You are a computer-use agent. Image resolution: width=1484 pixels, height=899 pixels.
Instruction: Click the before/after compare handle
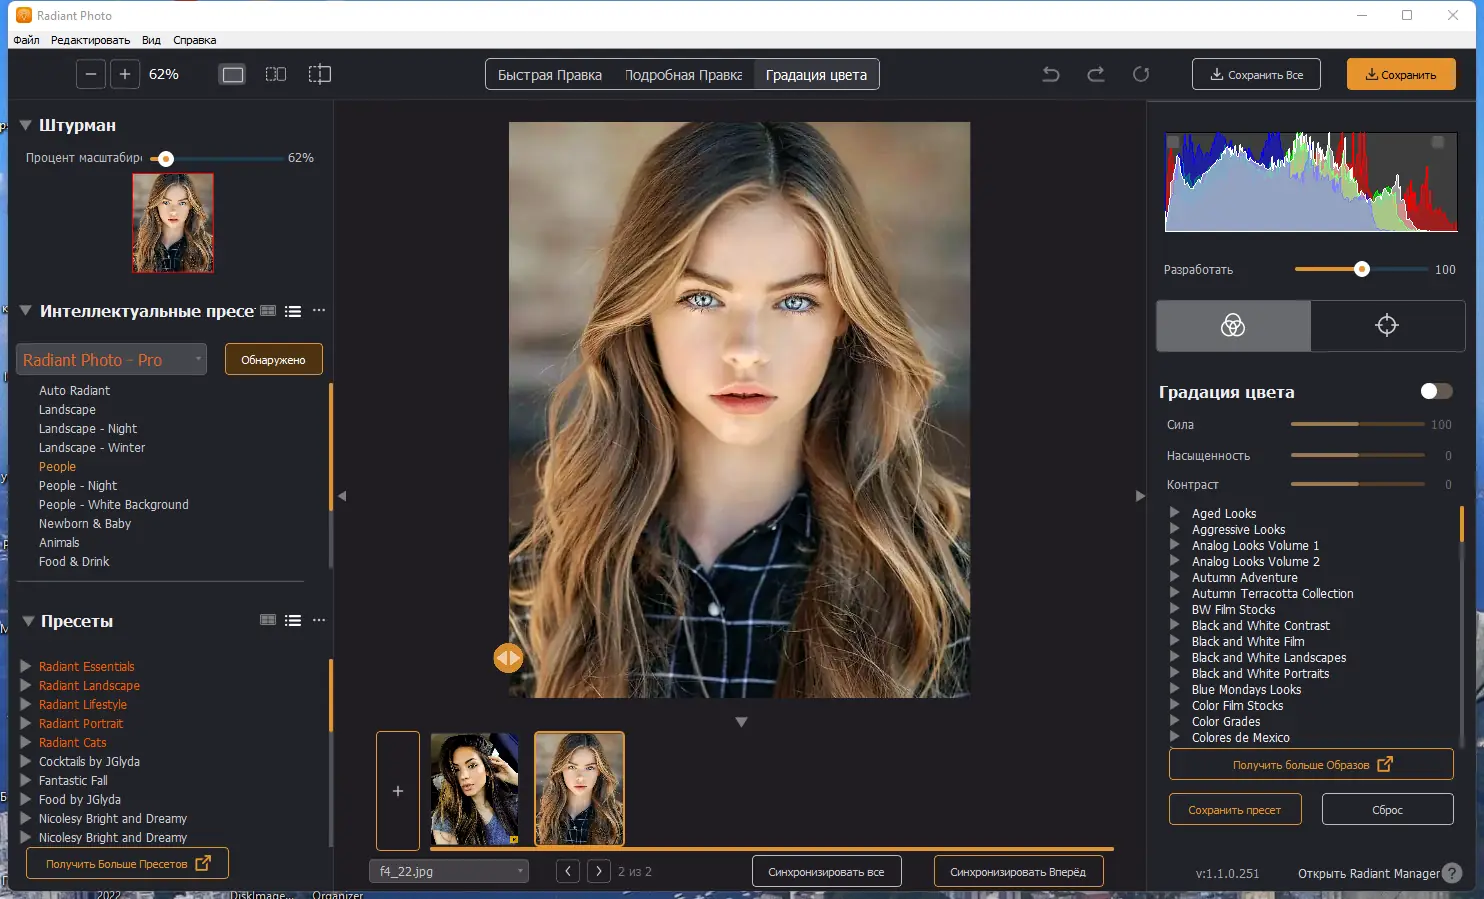(x=508, y=658)
